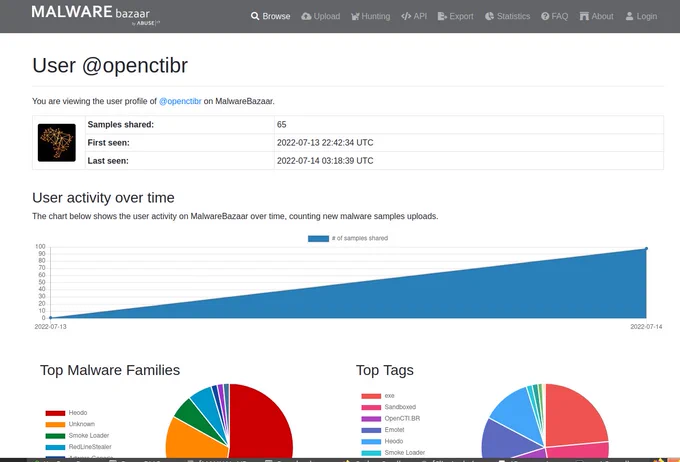Open the FAQ page

coord(554,16)
